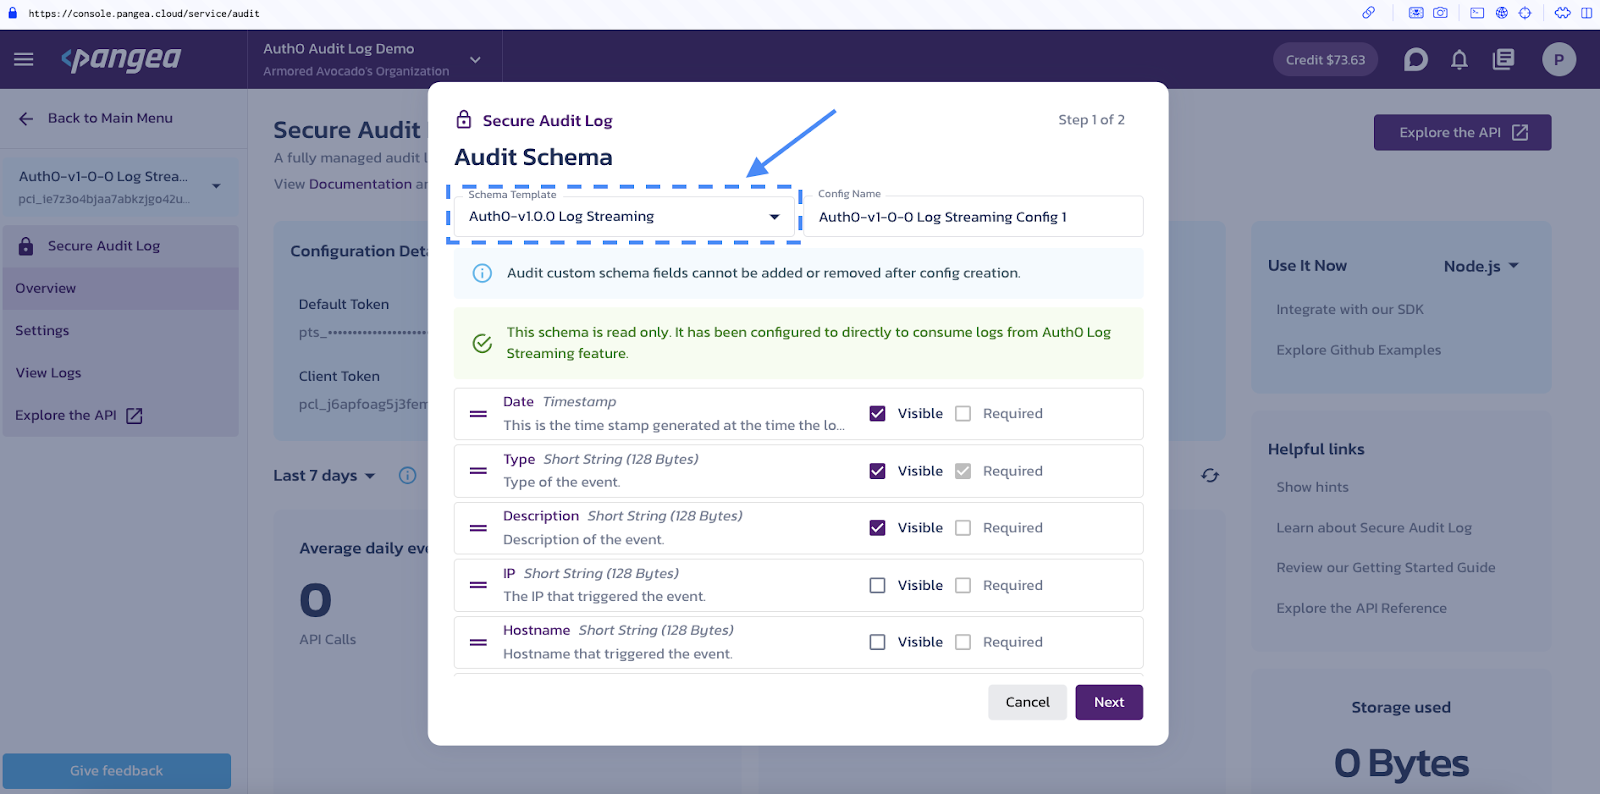Image resolution: width=1600 pixels, height=794 pixels.
Task: Click the Give feedback button
Action: 117,771
